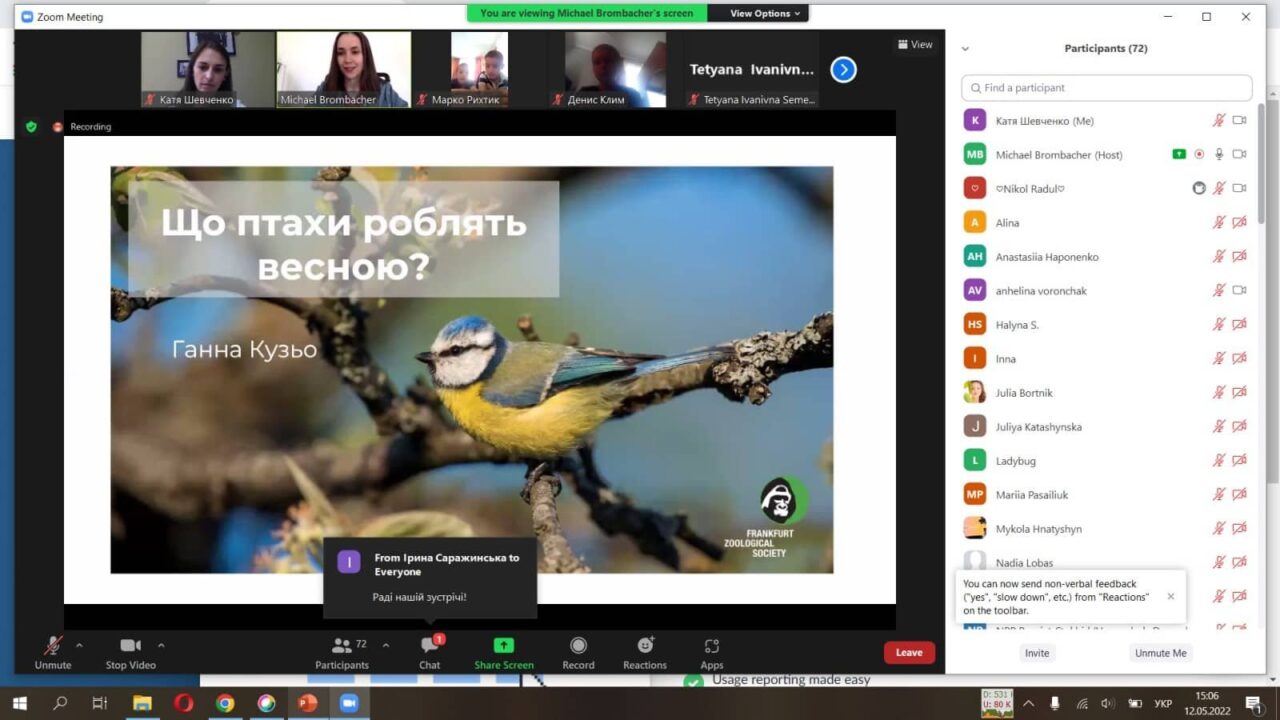The width and height of the screenshot is (1280, 720).
Task: Open PowerPoint from the Windows taskbar
Action: (x=307, y=703)
